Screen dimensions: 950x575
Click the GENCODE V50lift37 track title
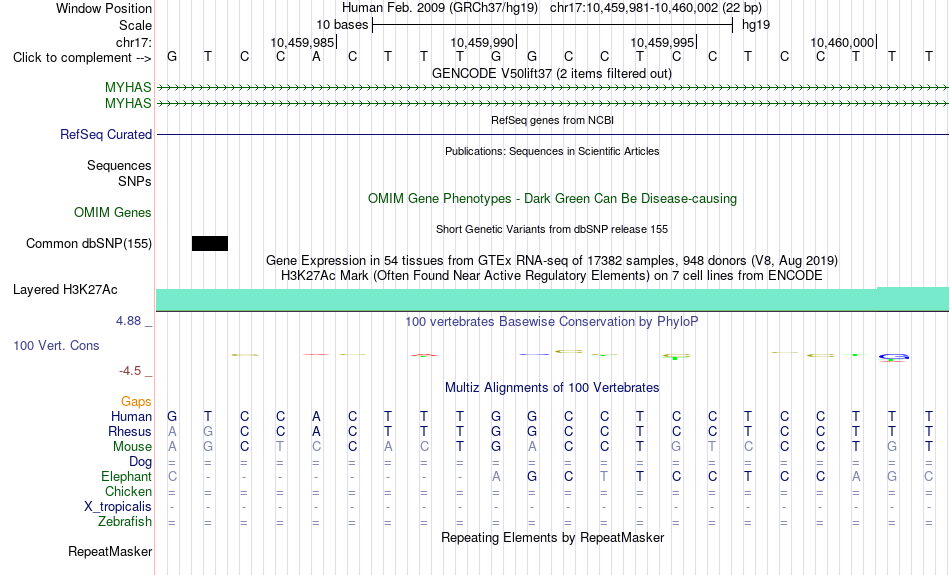[x=552, y=73]
